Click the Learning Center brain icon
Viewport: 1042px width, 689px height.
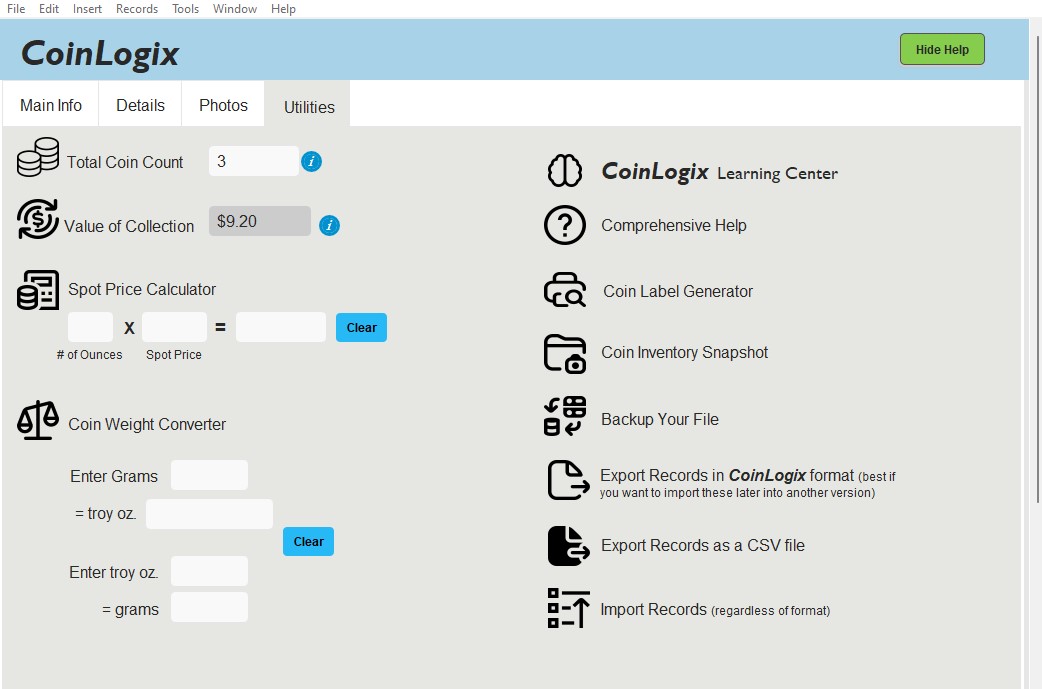(x=565, y=170)
